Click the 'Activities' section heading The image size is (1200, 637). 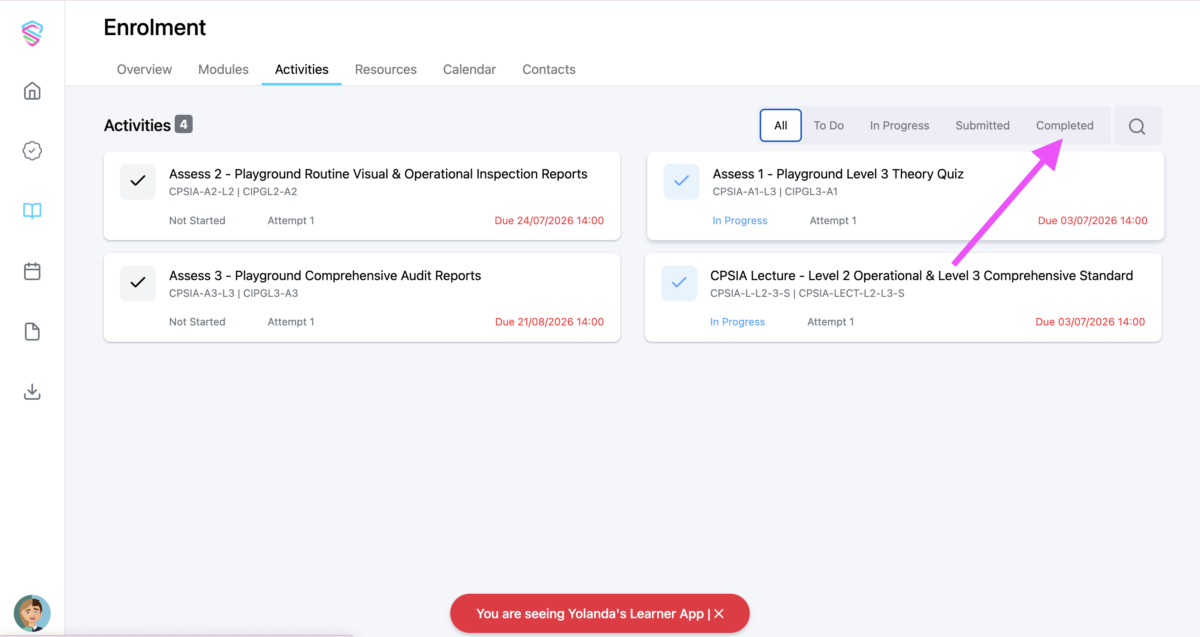[x=137, y=125]
